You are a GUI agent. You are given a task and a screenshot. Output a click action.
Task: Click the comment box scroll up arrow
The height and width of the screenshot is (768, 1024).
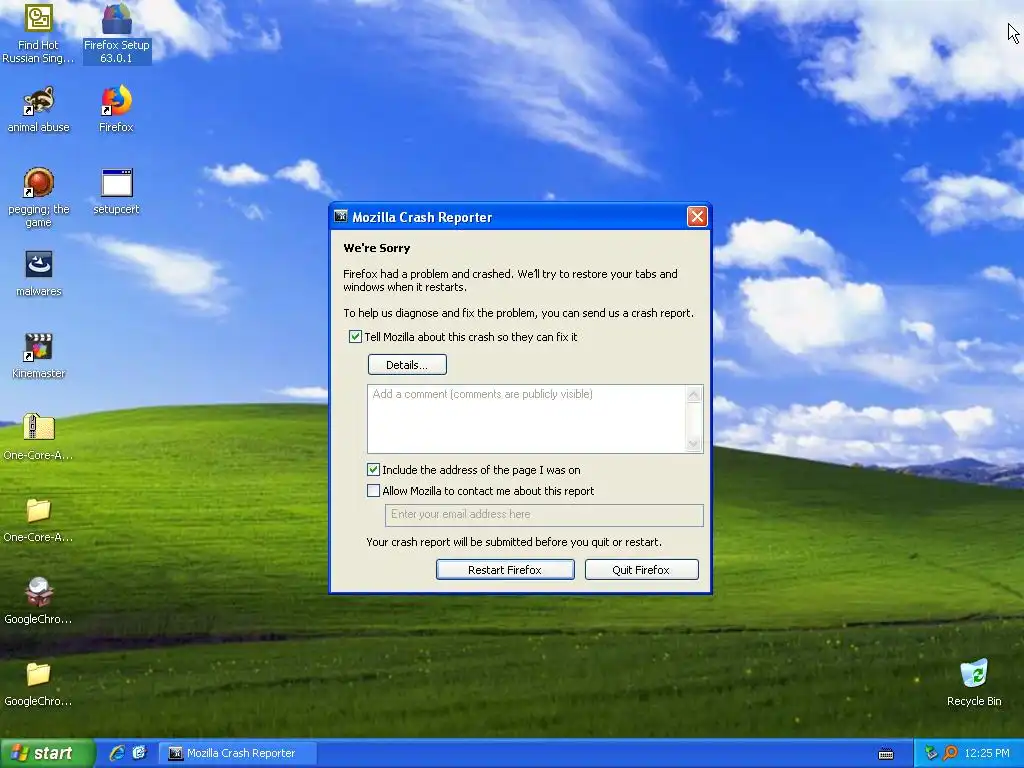pos(694,394)
